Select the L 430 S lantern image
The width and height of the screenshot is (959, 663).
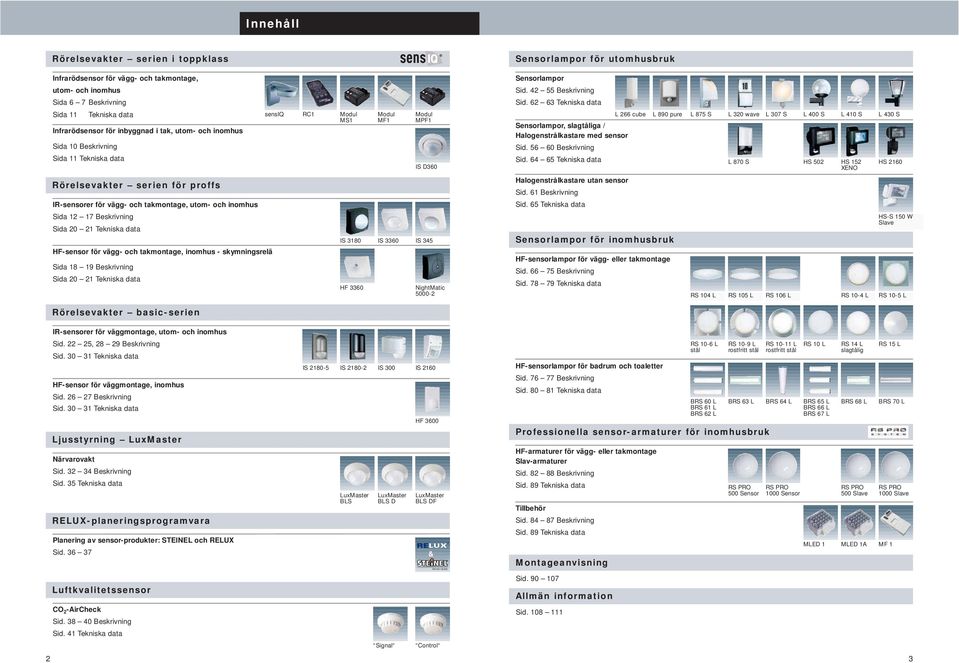tap(895, 93)
